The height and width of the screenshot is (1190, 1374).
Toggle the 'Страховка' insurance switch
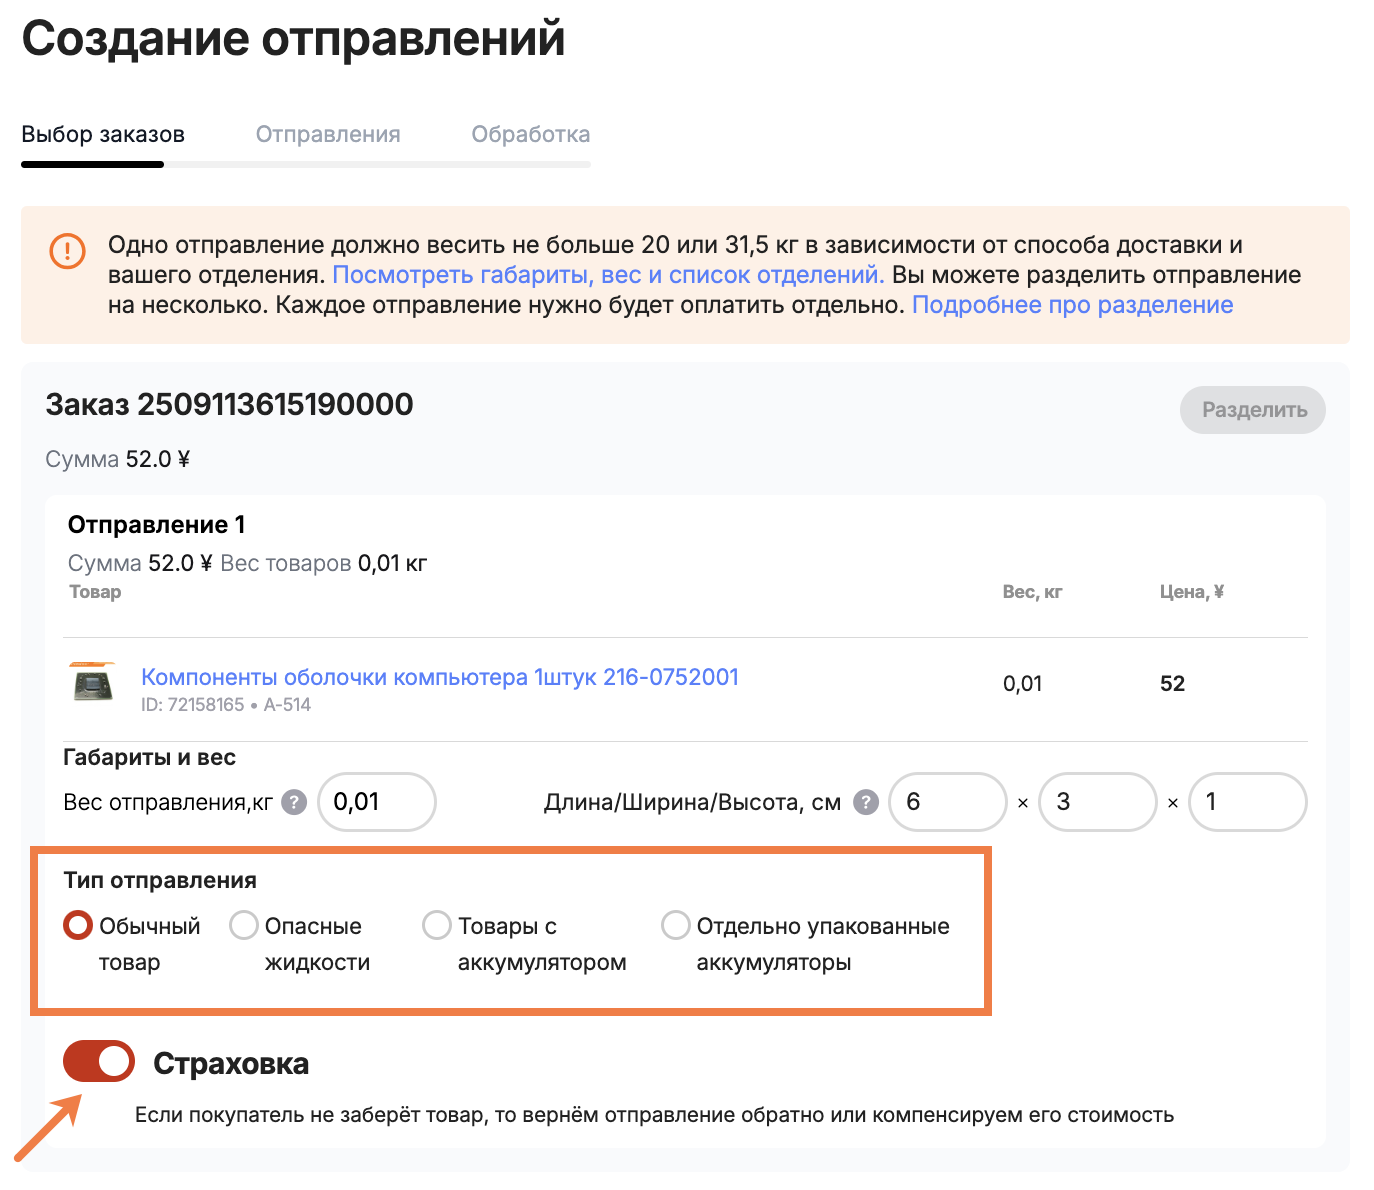[x=99, y=1062]
